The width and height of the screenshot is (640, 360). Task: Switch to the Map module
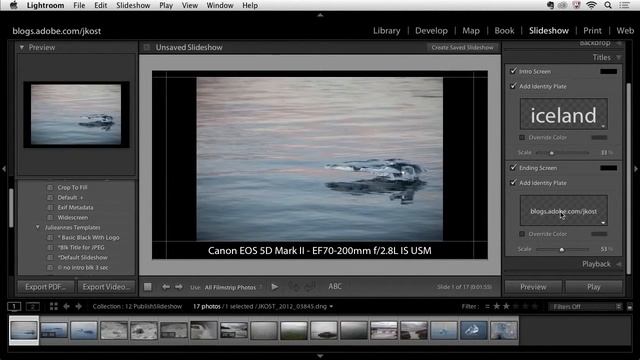[x=471, y=31]
